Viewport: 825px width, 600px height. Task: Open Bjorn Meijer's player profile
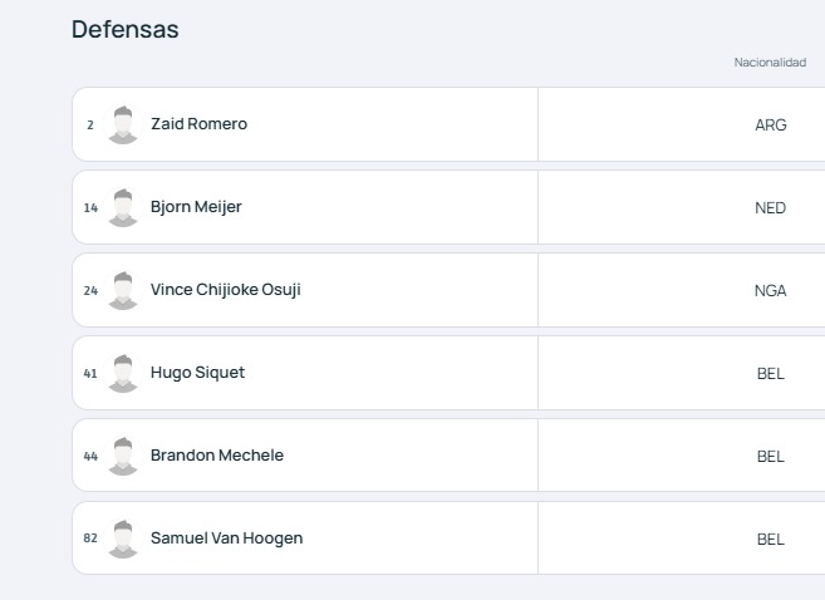click(x=196, y=207)
